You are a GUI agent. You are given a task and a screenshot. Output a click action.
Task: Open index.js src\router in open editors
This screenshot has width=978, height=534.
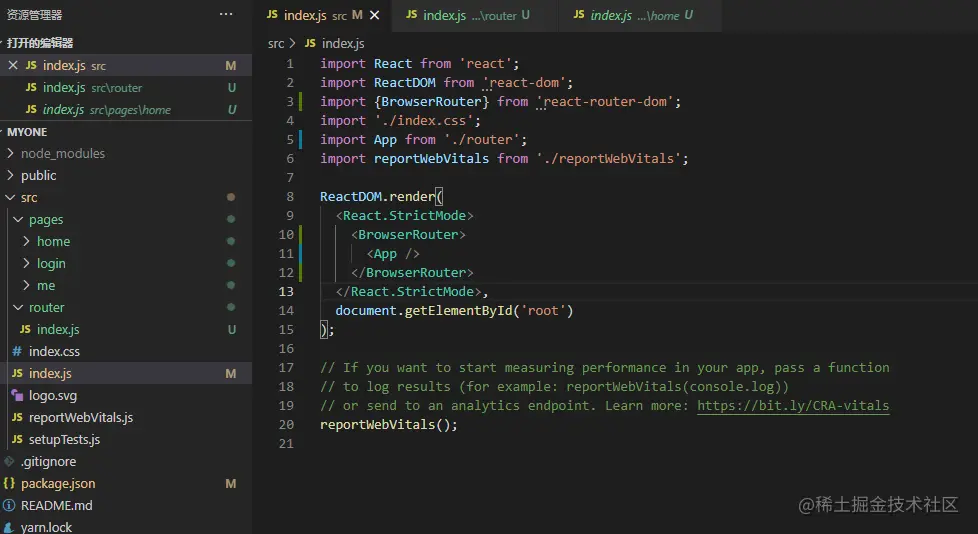tap(126, 87)
